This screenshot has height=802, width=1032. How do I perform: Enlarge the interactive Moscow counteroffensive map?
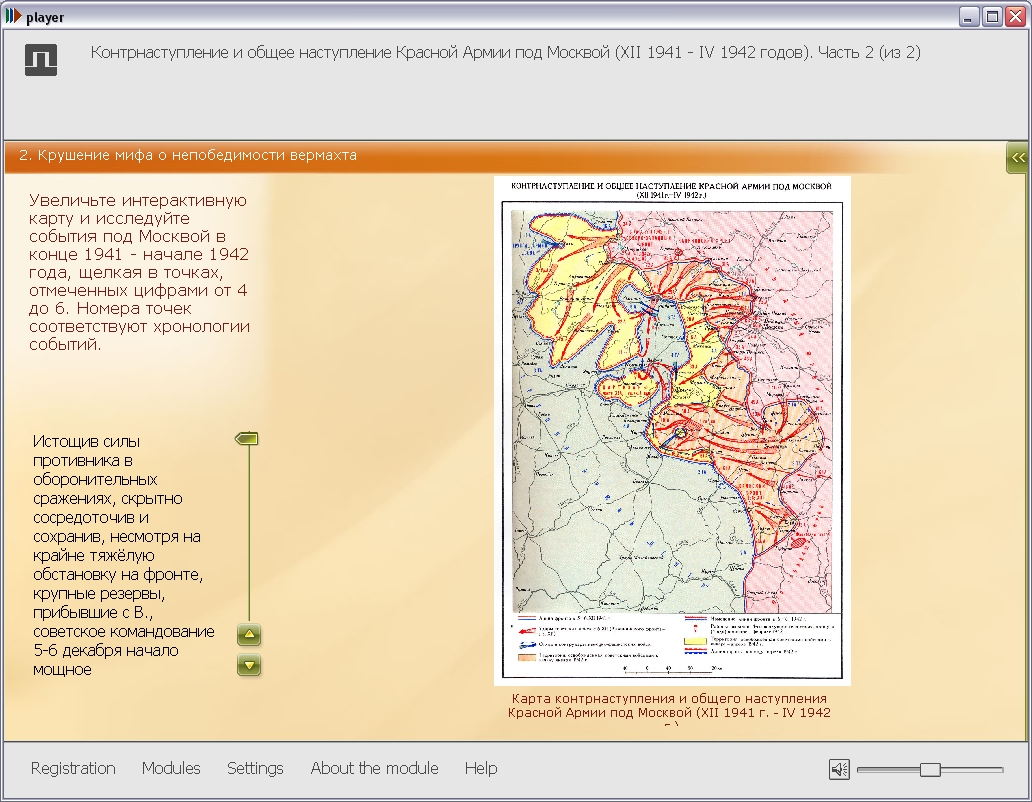(x=672, y=430)
